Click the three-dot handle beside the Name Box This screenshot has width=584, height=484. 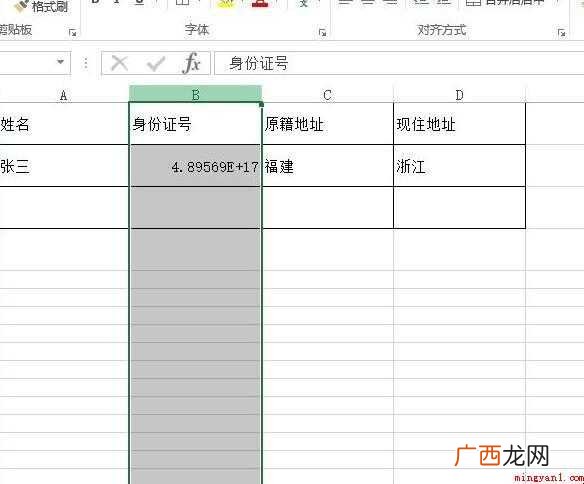coord(86,63)
